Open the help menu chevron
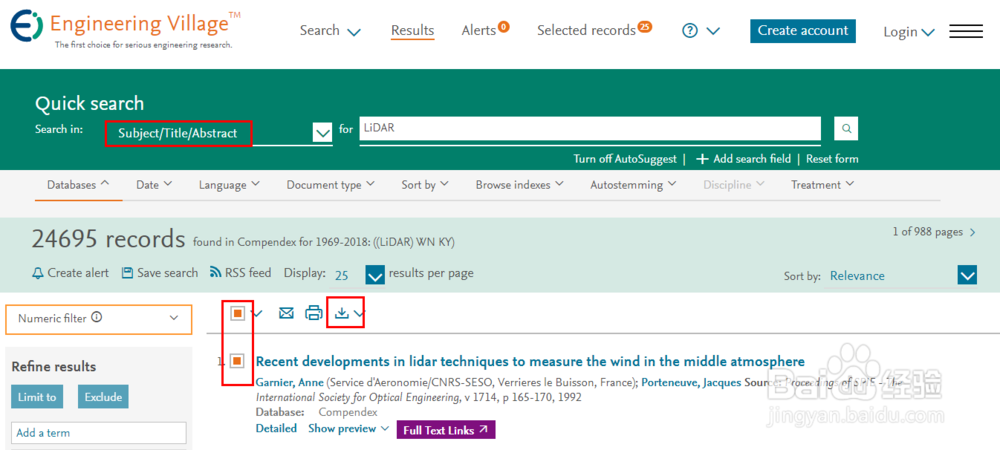This screenshot has height=450, width=1000. (714, 31)
